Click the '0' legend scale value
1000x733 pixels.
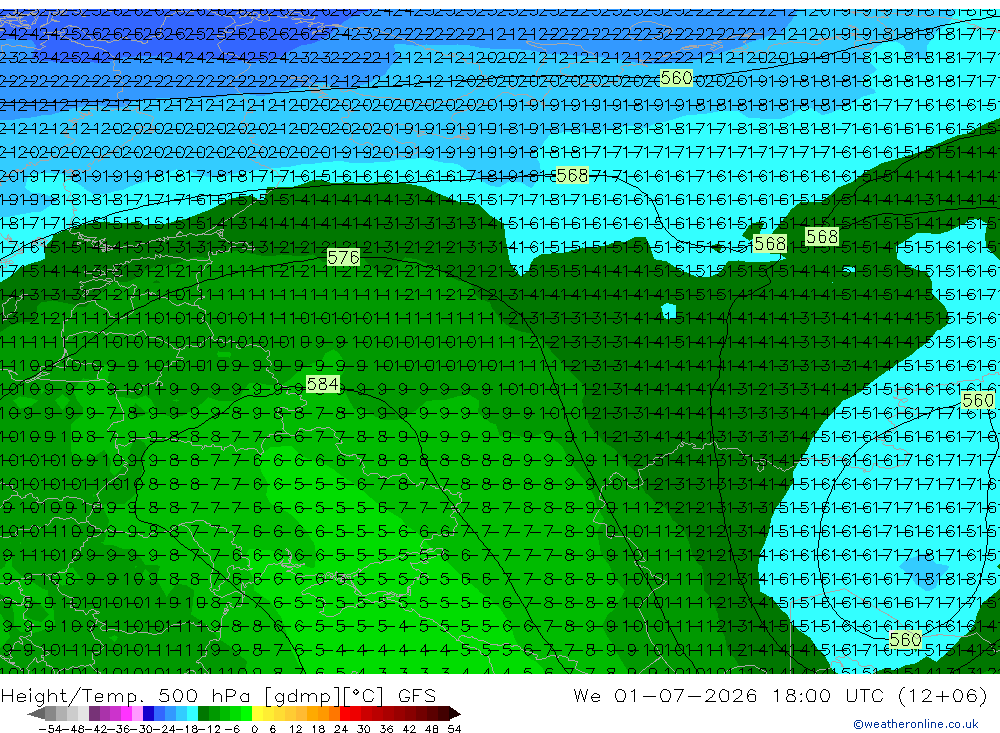(254, 729)
